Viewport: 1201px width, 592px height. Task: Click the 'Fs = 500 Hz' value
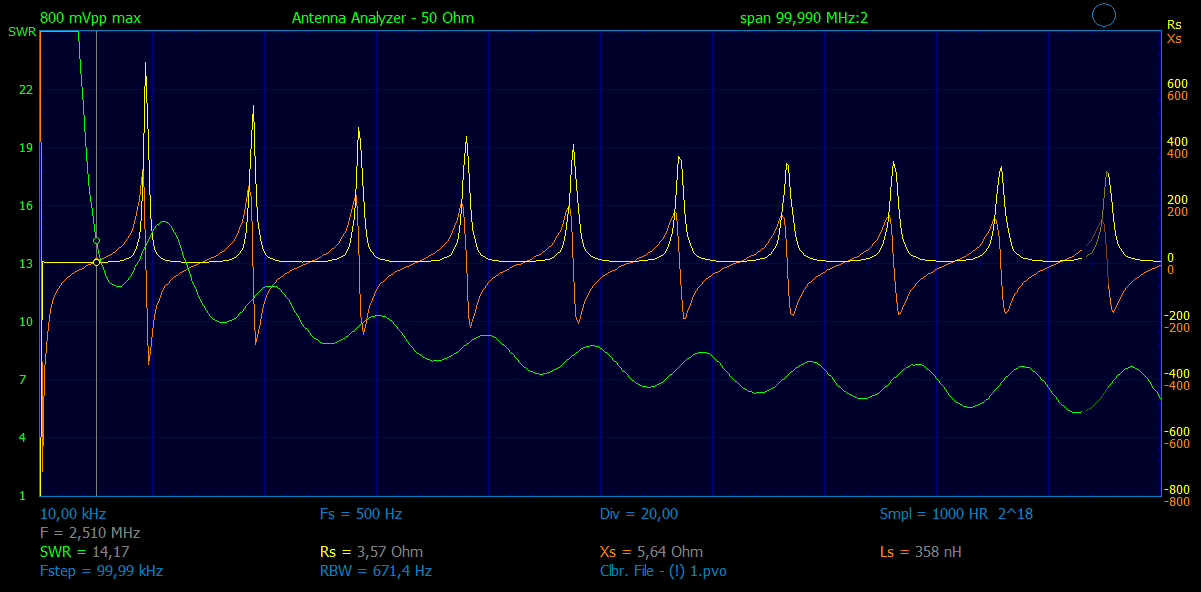pyautogui.click(x=360, y=514)
